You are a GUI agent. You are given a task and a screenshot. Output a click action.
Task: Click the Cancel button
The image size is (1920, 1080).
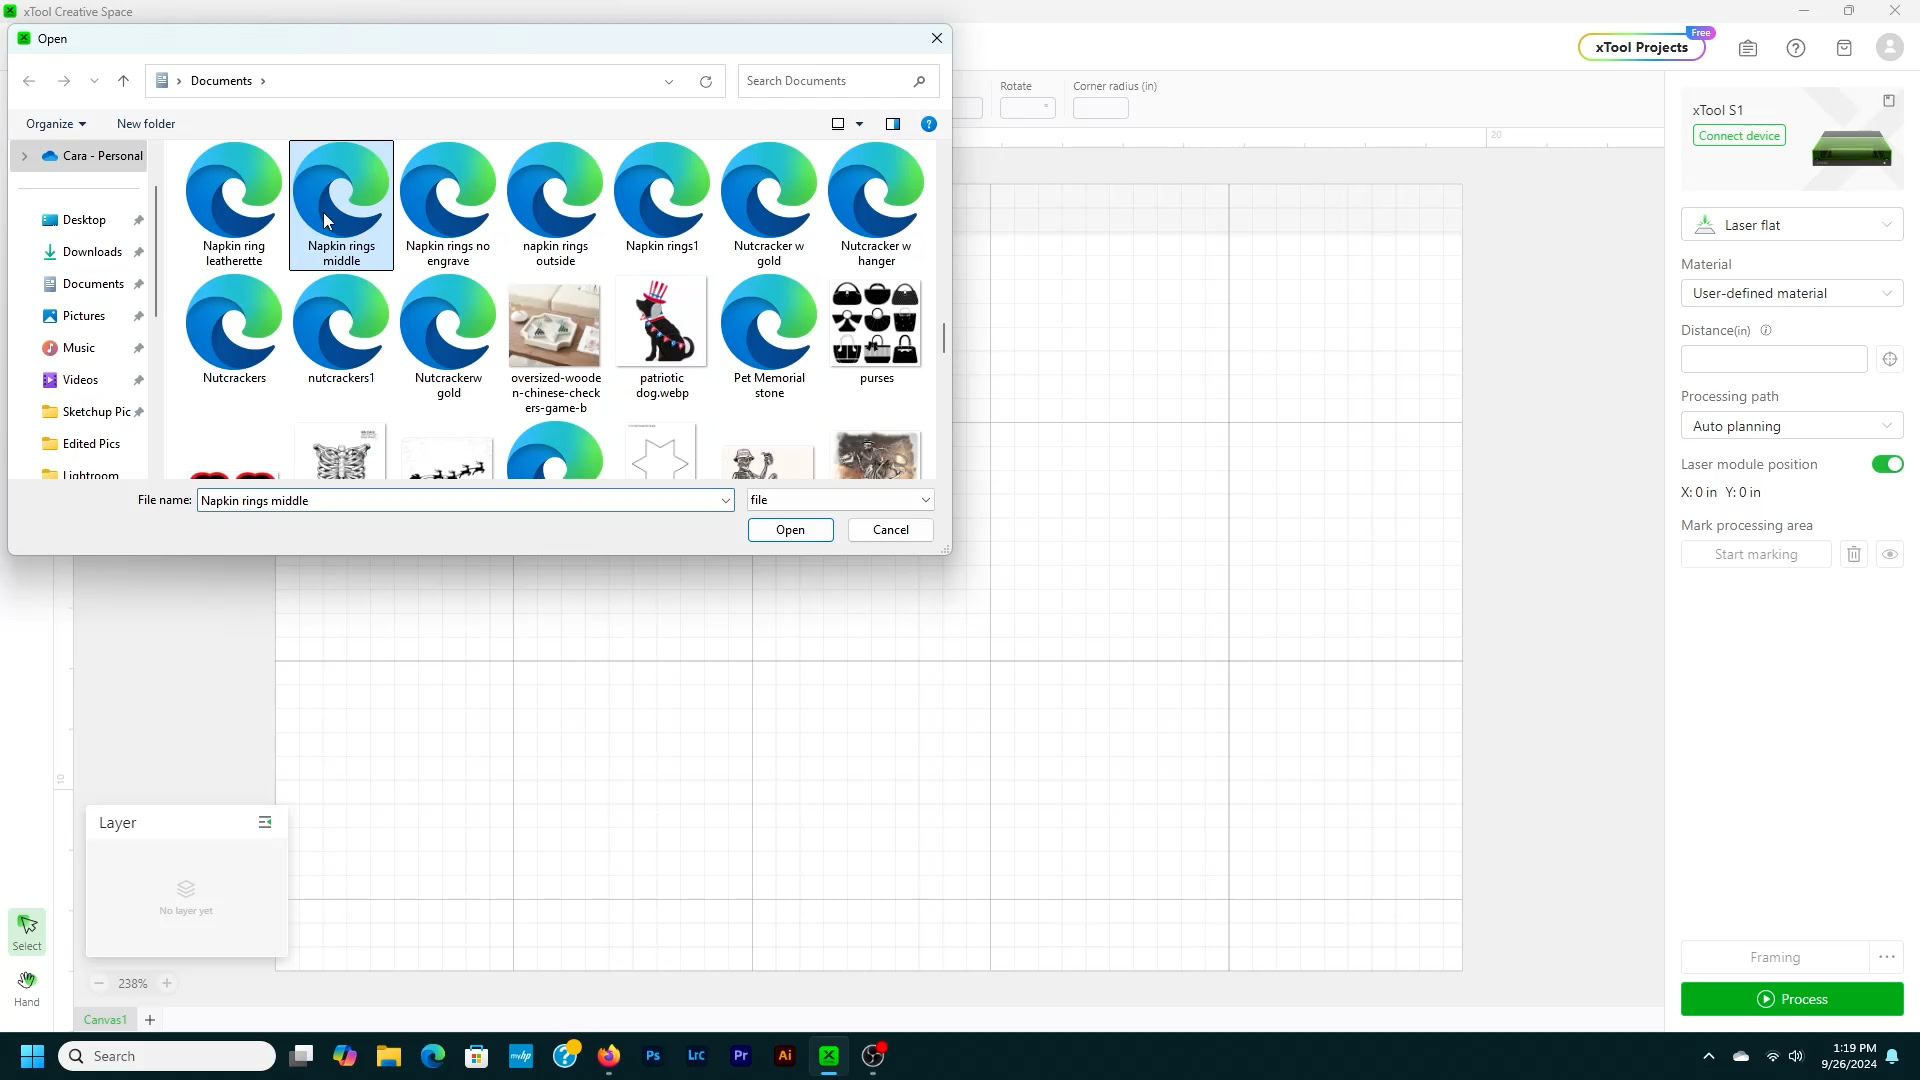tap(891, 530)
